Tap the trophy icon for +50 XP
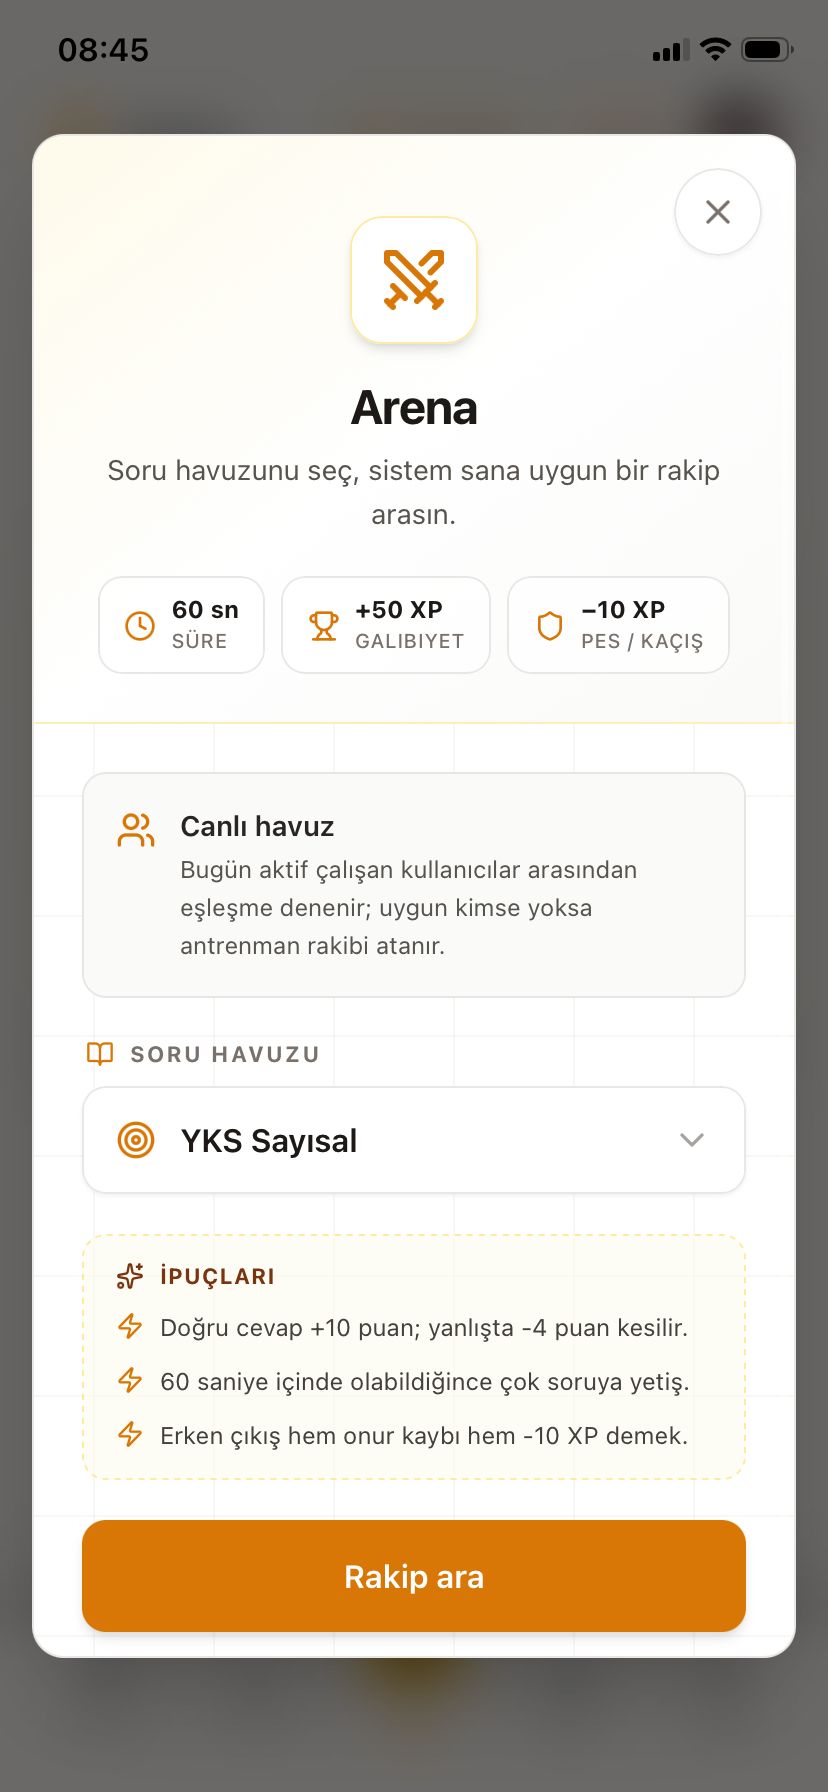The height and width of the screenshot is (1792, 828). pyautogui.click(x=324, y=626)
